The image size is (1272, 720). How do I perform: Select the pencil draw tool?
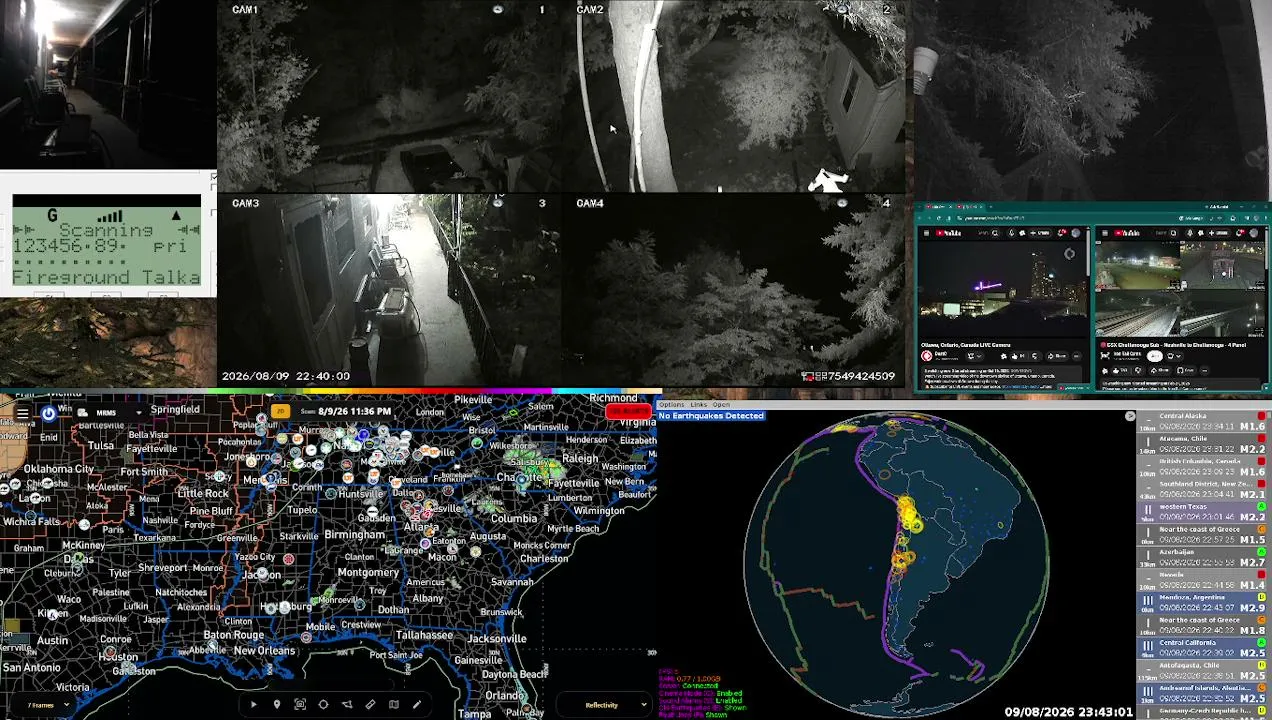416,705
